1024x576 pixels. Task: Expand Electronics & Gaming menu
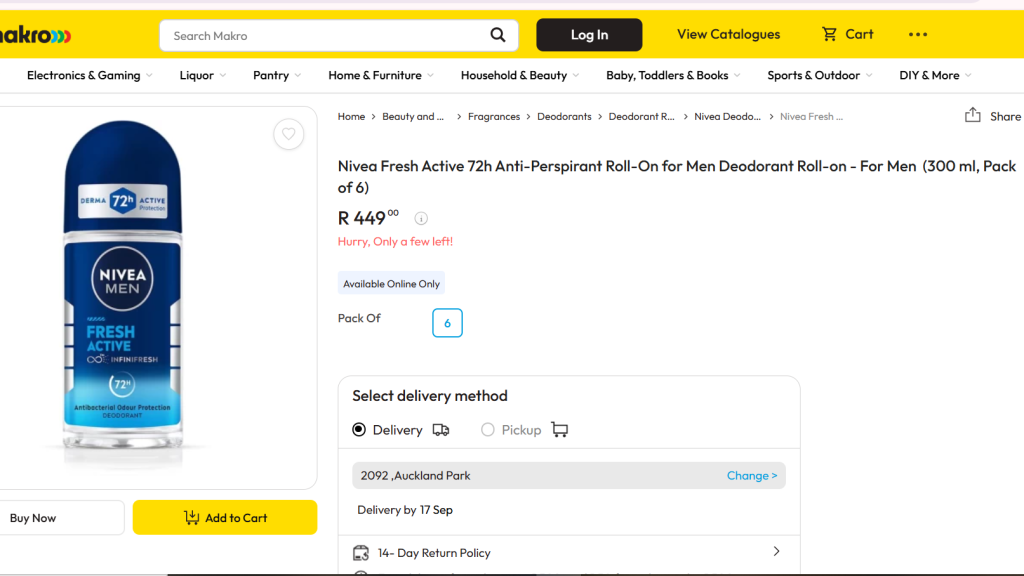pos(89,76)
